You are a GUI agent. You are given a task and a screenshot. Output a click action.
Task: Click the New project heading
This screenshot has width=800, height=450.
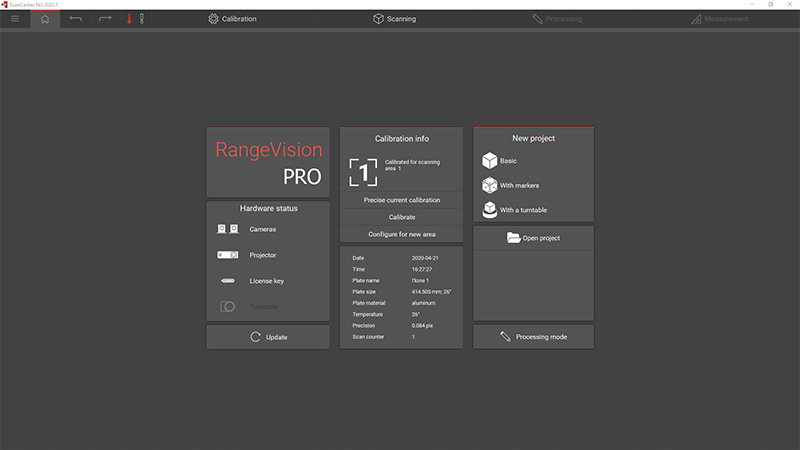pyautogui.click(x=533, y=138)
